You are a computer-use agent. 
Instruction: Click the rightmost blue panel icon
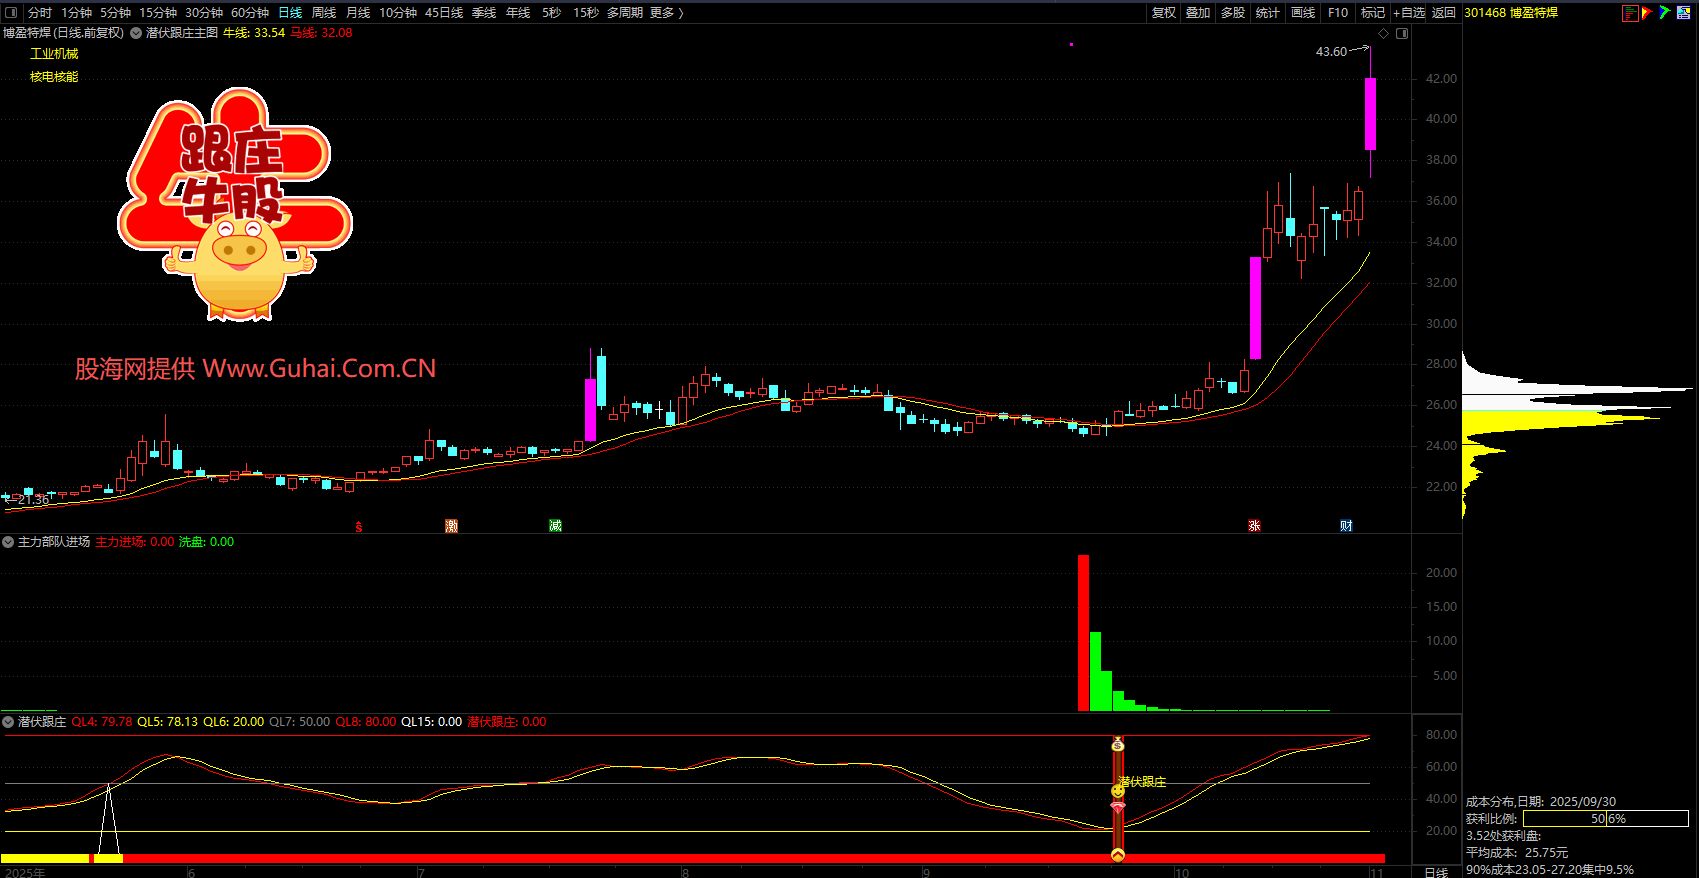tap(1685, 13)
